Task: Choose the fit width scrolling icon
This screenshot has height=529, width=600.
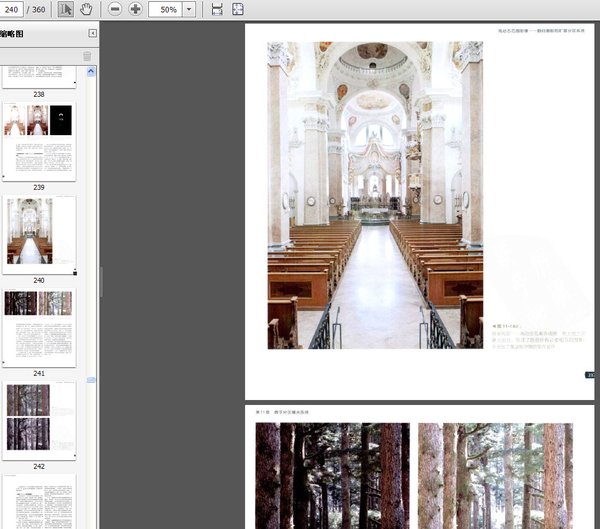Action: pyautogui.click(x=217, y=9)
